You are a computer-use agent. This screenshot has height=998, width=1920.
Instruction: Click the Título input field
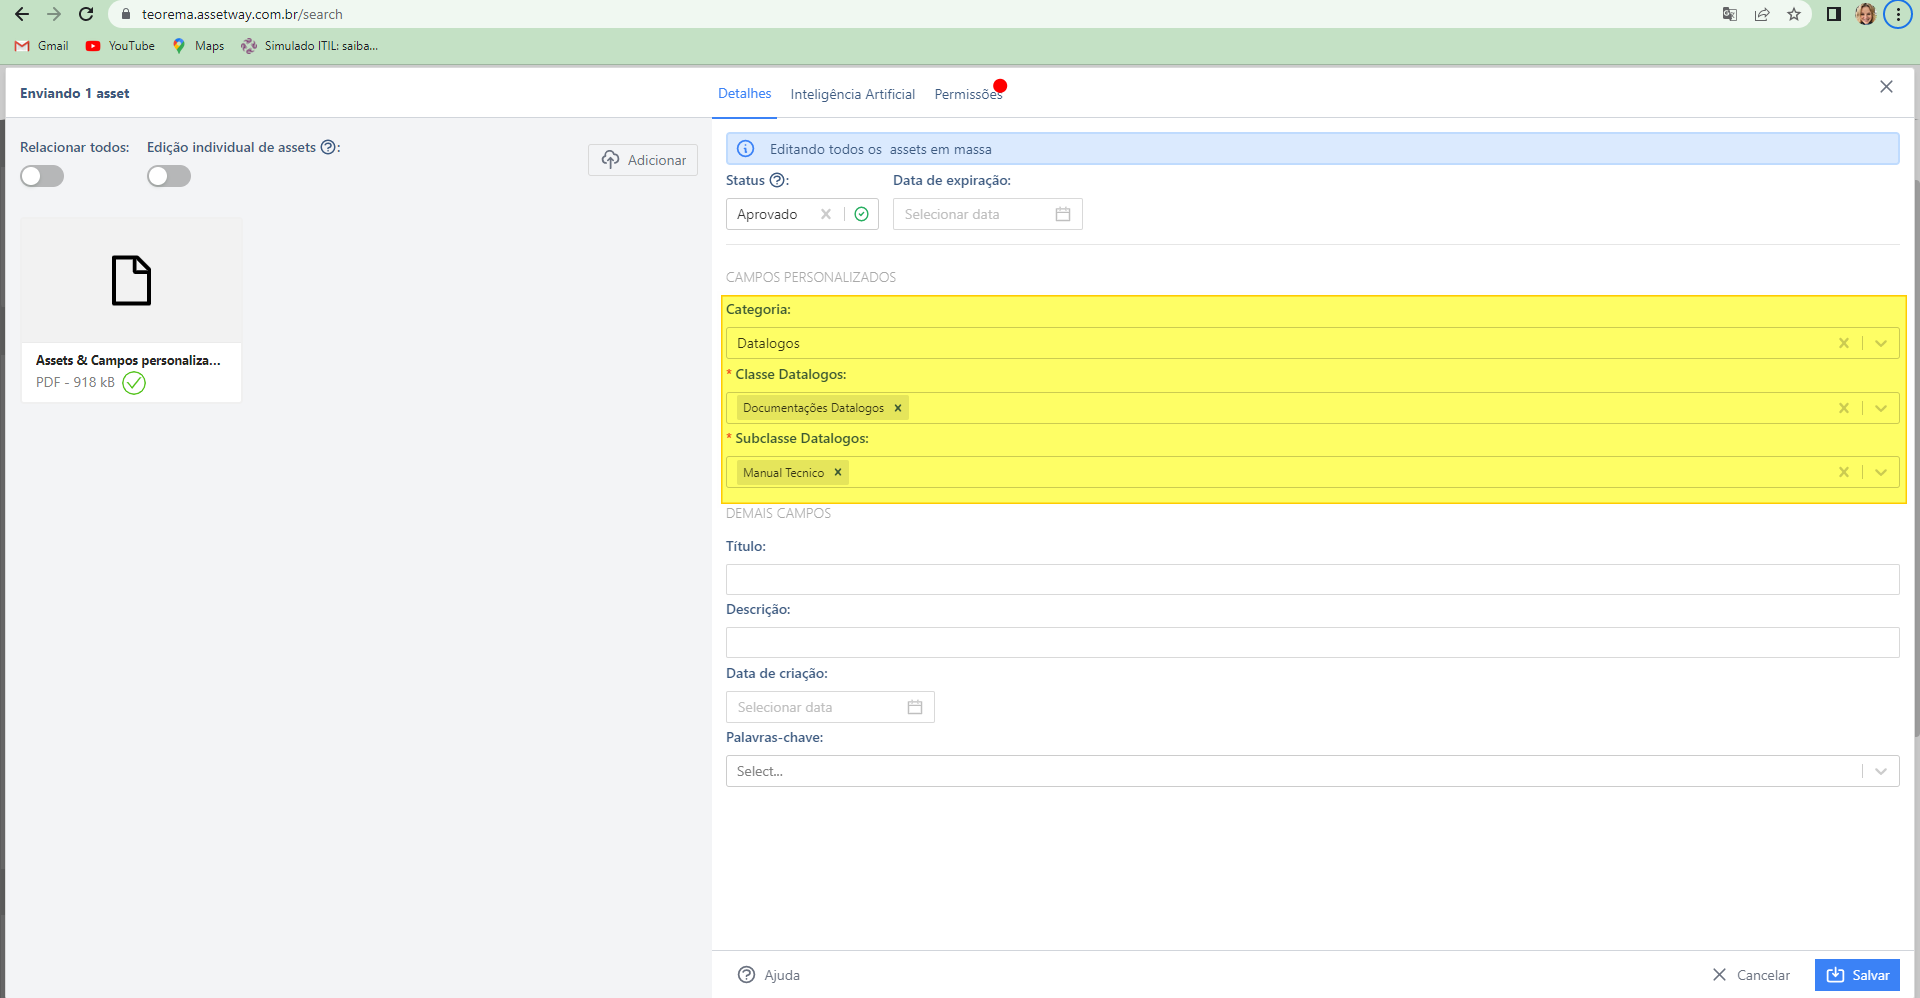click(x=1312, y=579)
